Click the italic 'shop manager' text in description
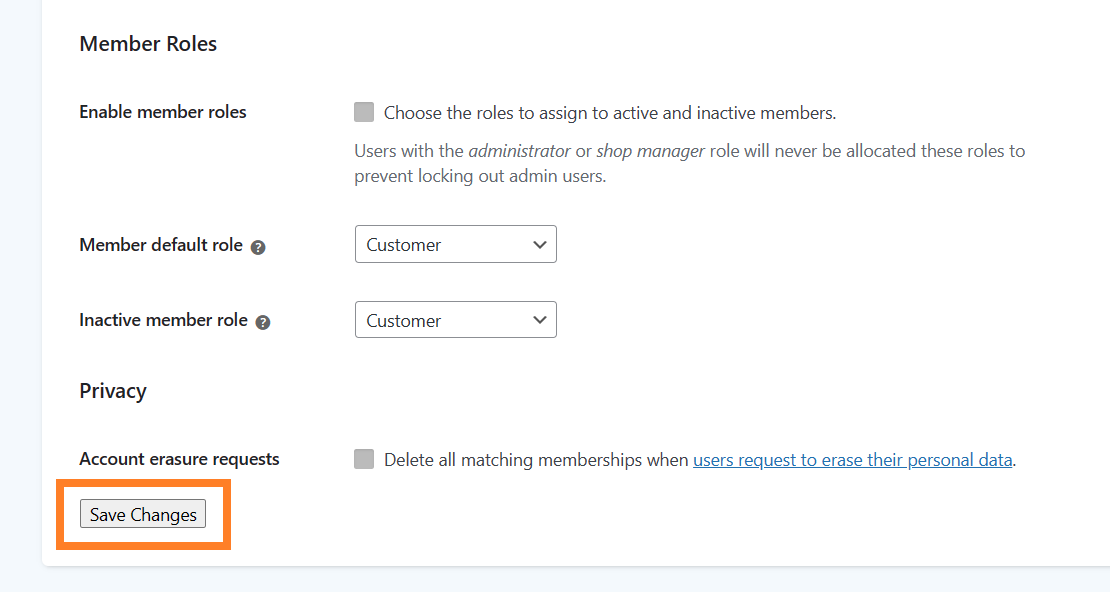 pos(651,152)
